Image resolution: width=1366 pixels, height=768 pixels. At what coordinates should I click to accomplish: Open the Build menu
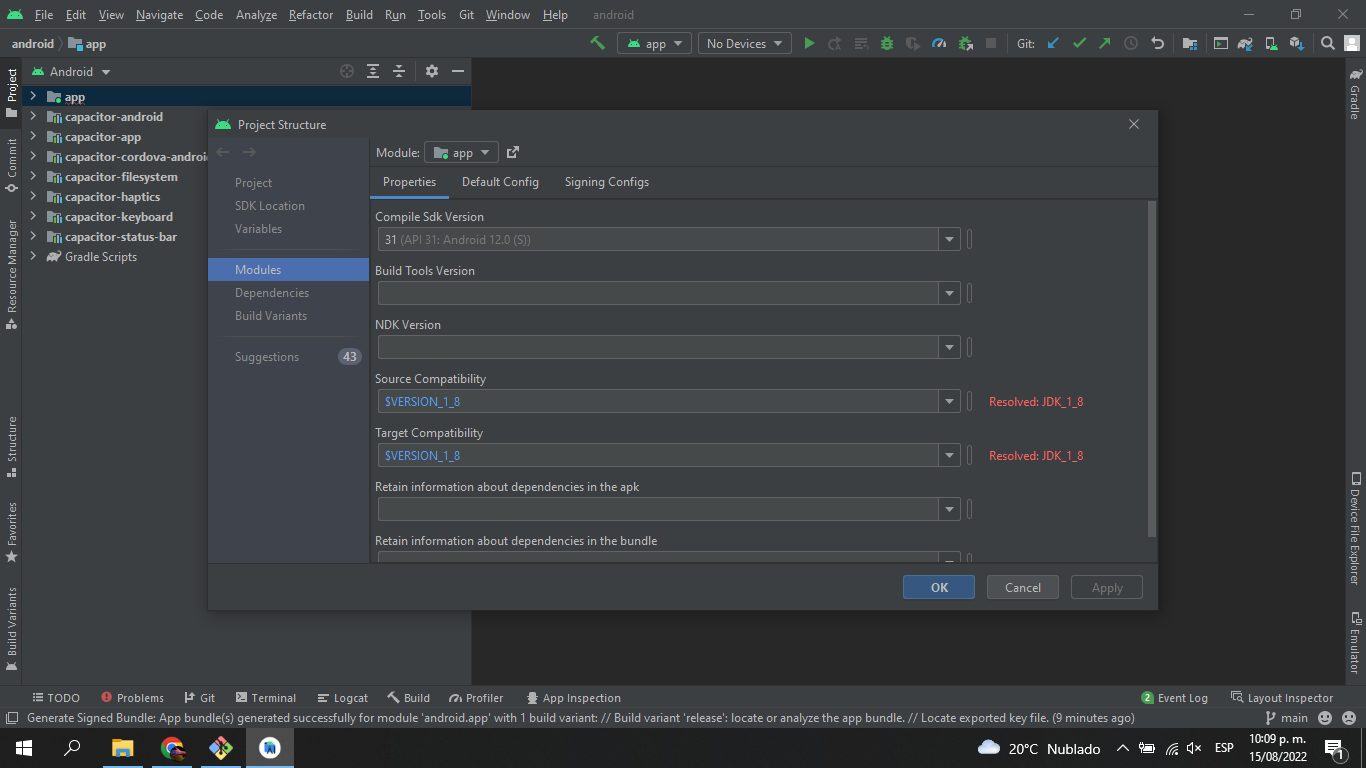click(359, 15)
